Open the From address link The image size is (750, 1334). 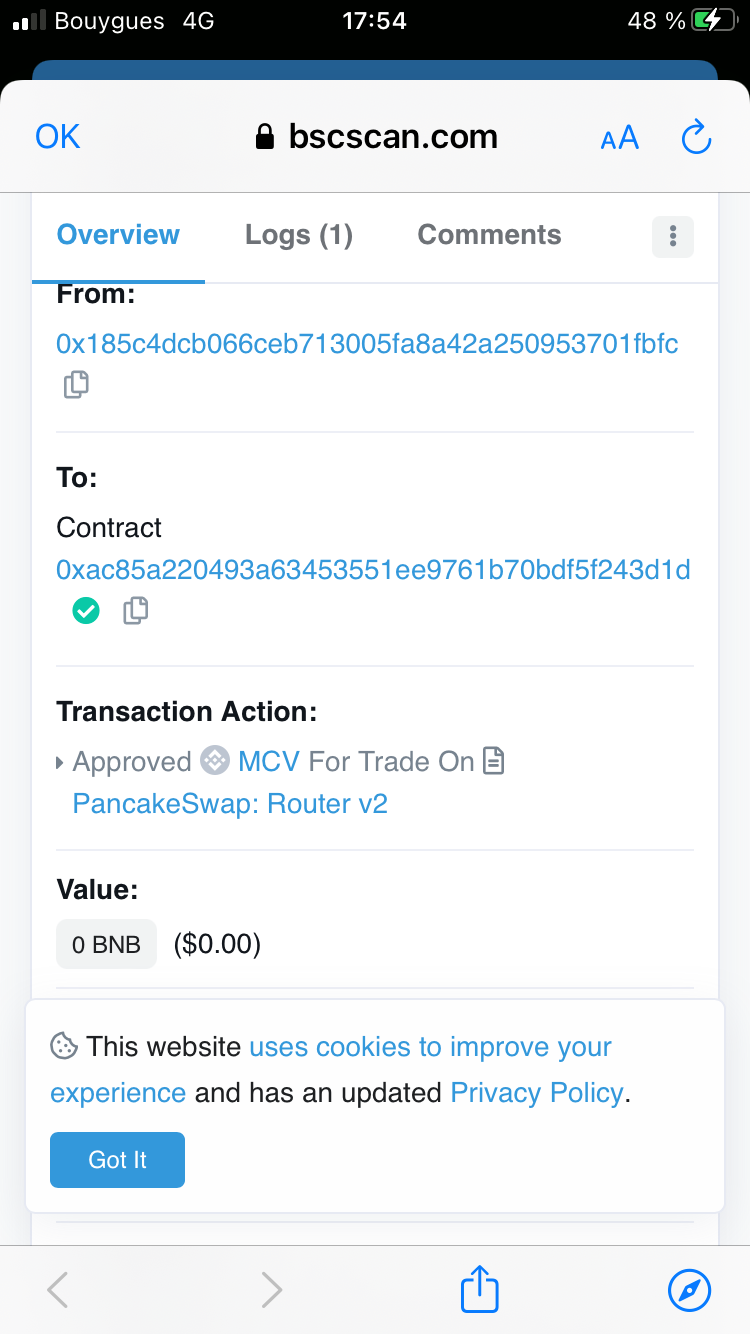point(367,344)
